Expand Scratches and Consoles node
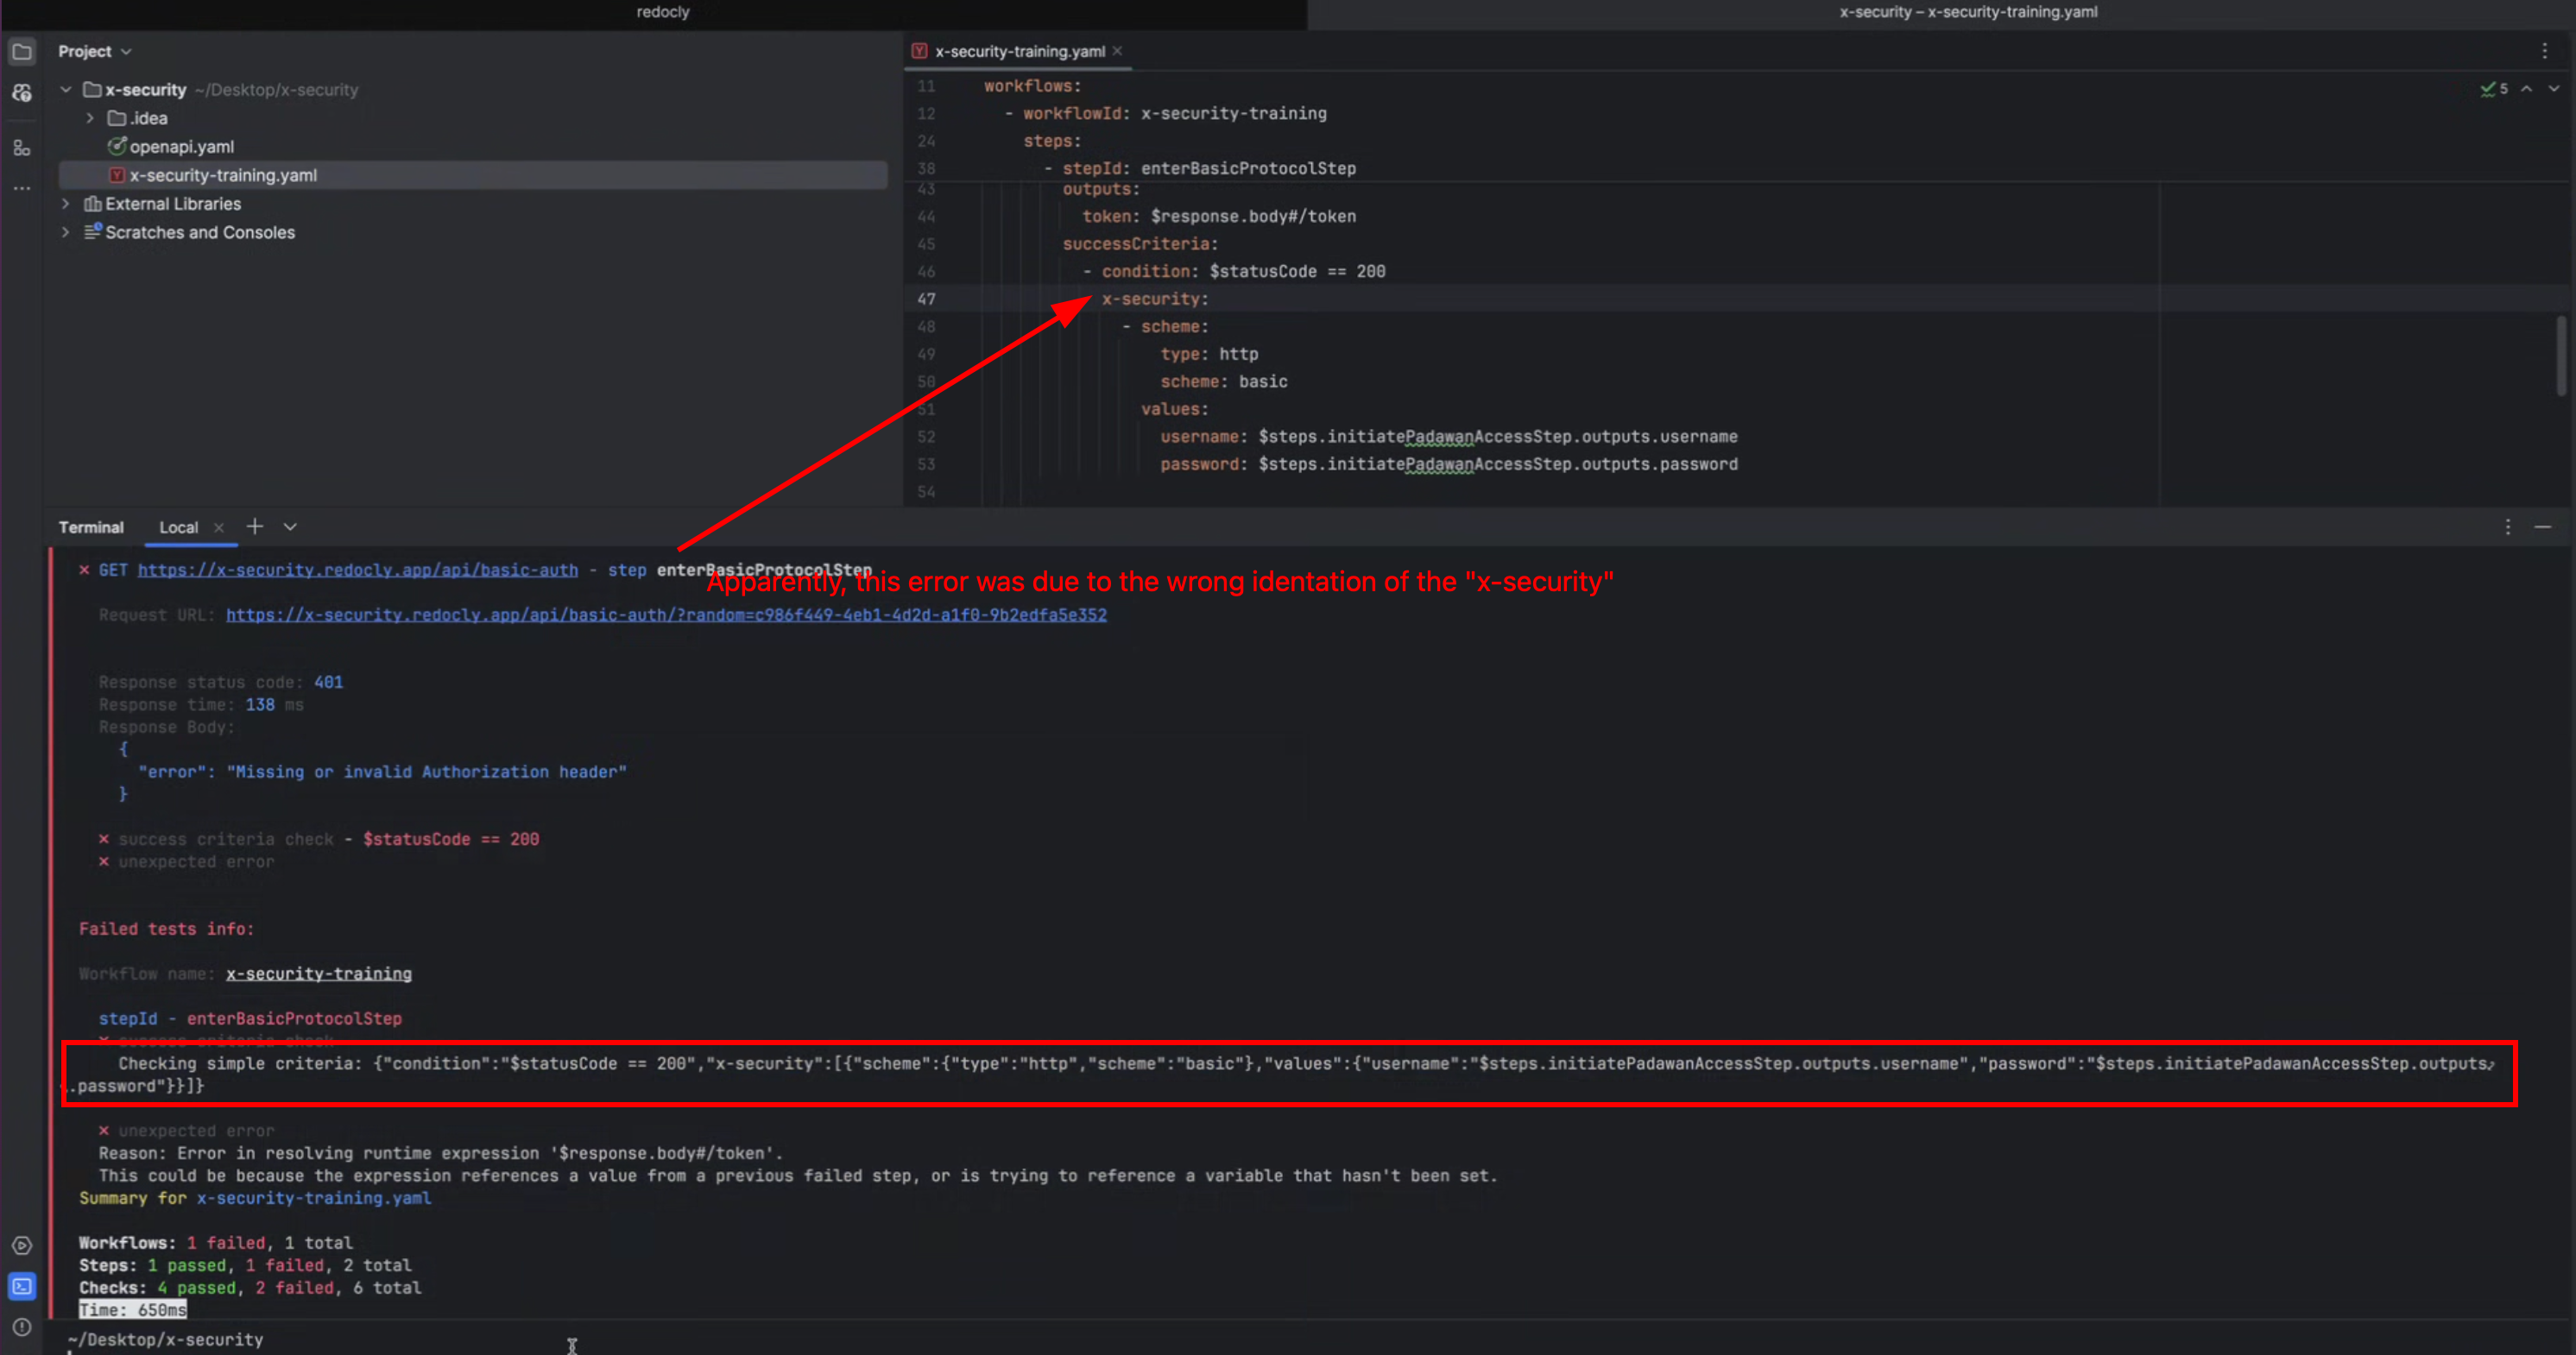 pos(66,232)
